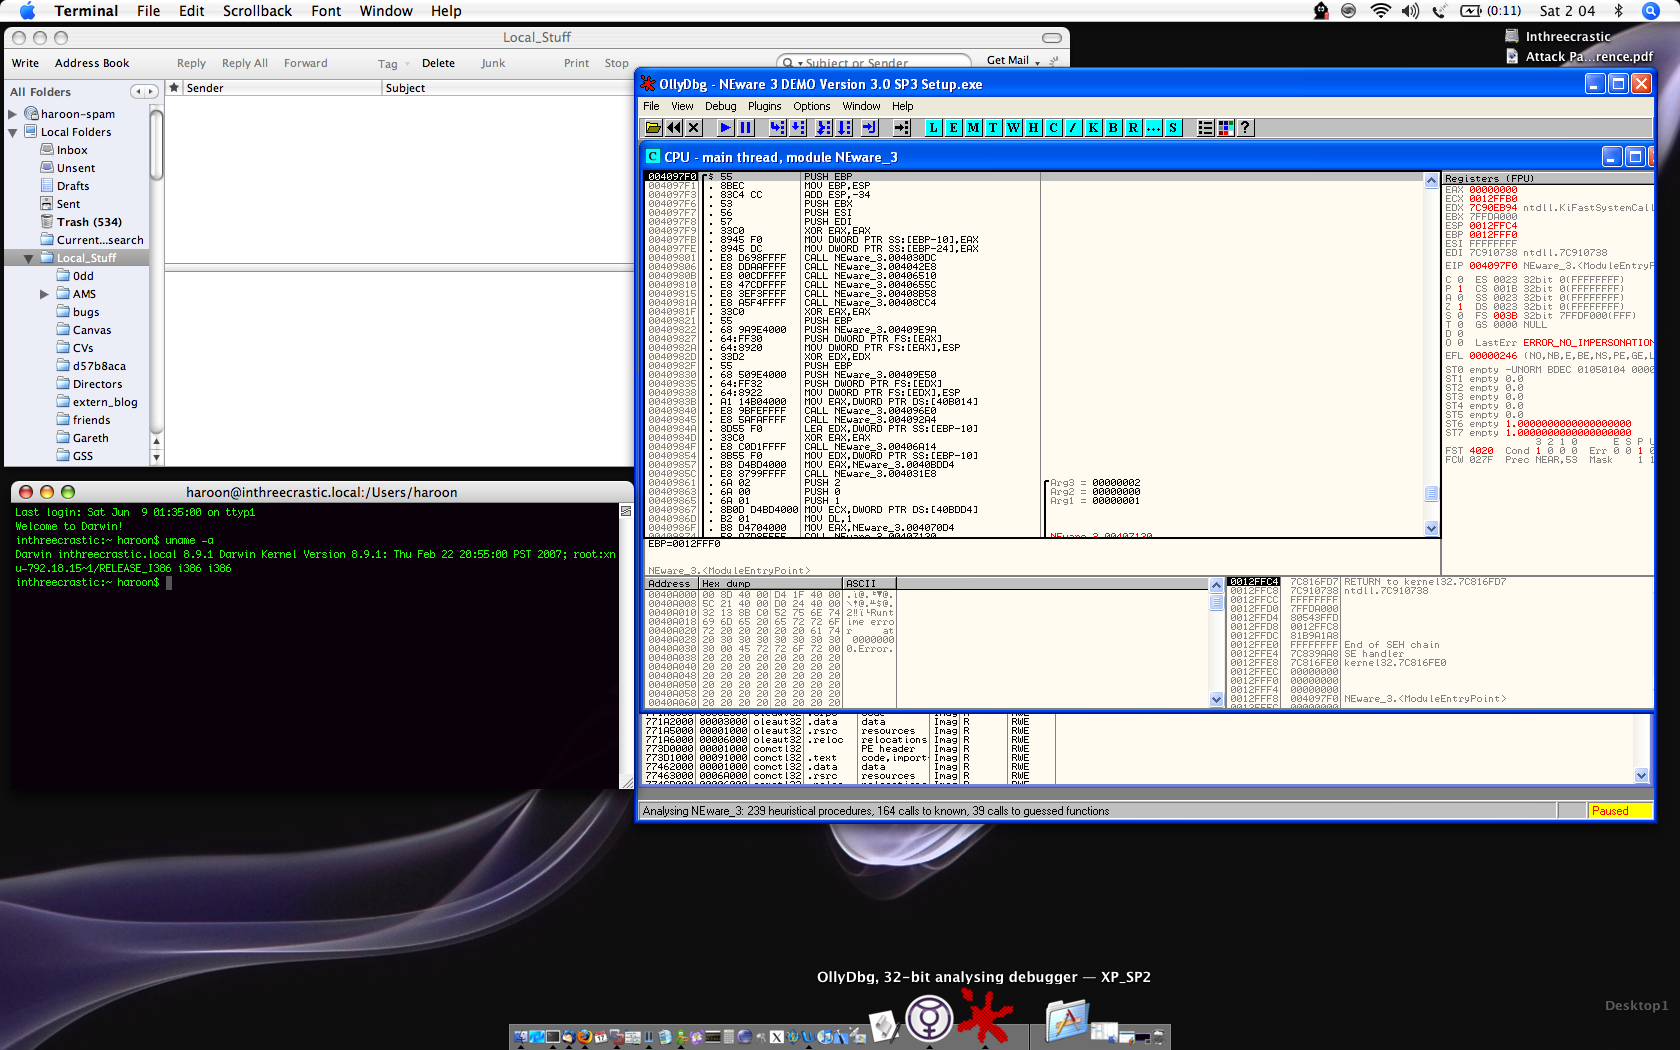This screenshot has width=1680, height=1050.
Task: Open the Memory map window (M icon)
Action: point(972,128)
